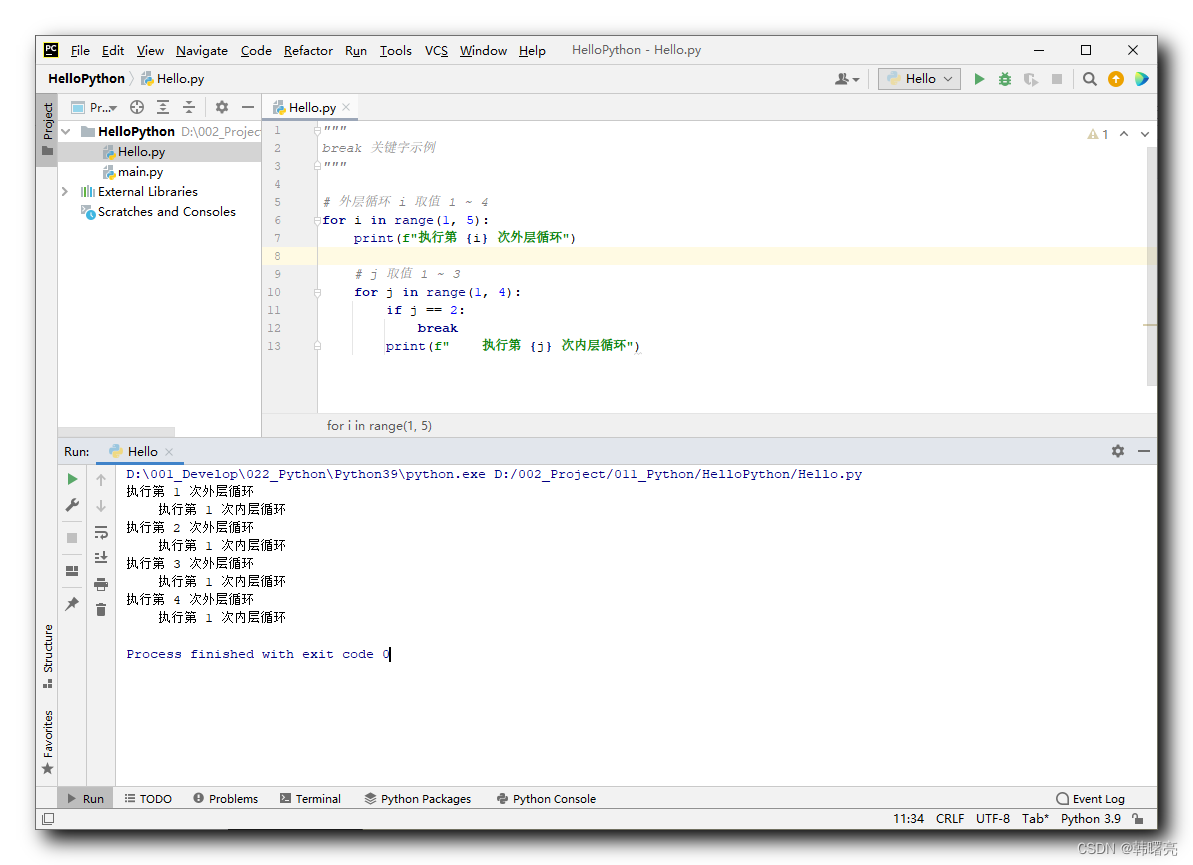This screenshot has width=1193, height=865.
Task: Close the Hello run tab
Action: click(169, 452)
